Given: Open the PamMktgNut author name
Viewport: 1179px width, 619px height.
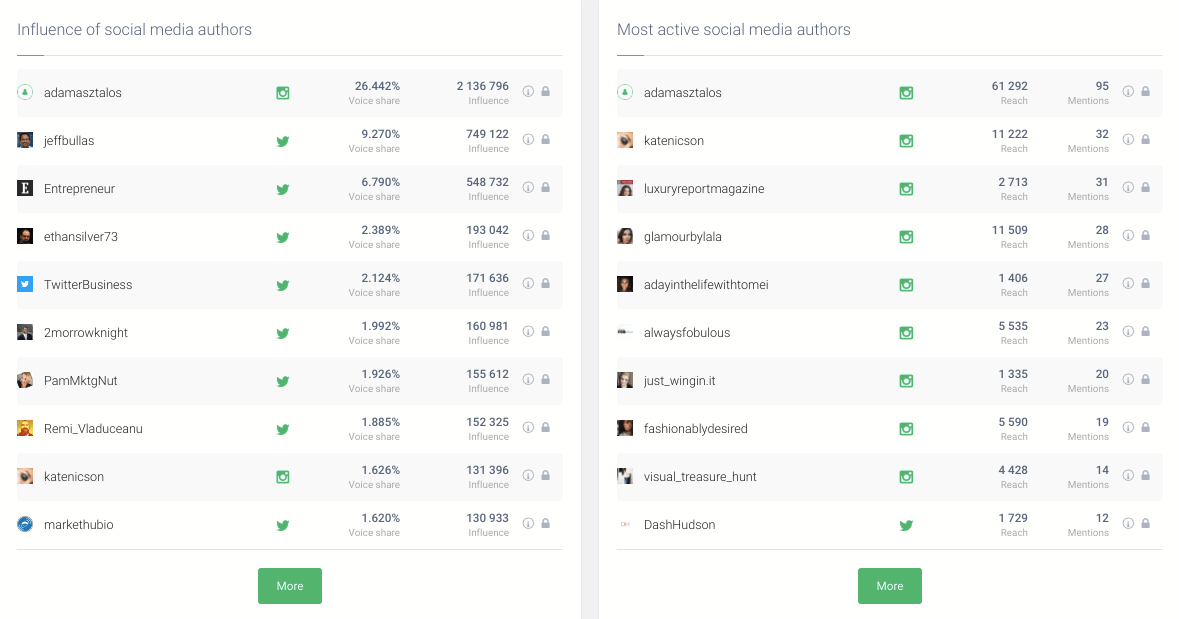Looking at the screenshot, I should pos(81,381).
